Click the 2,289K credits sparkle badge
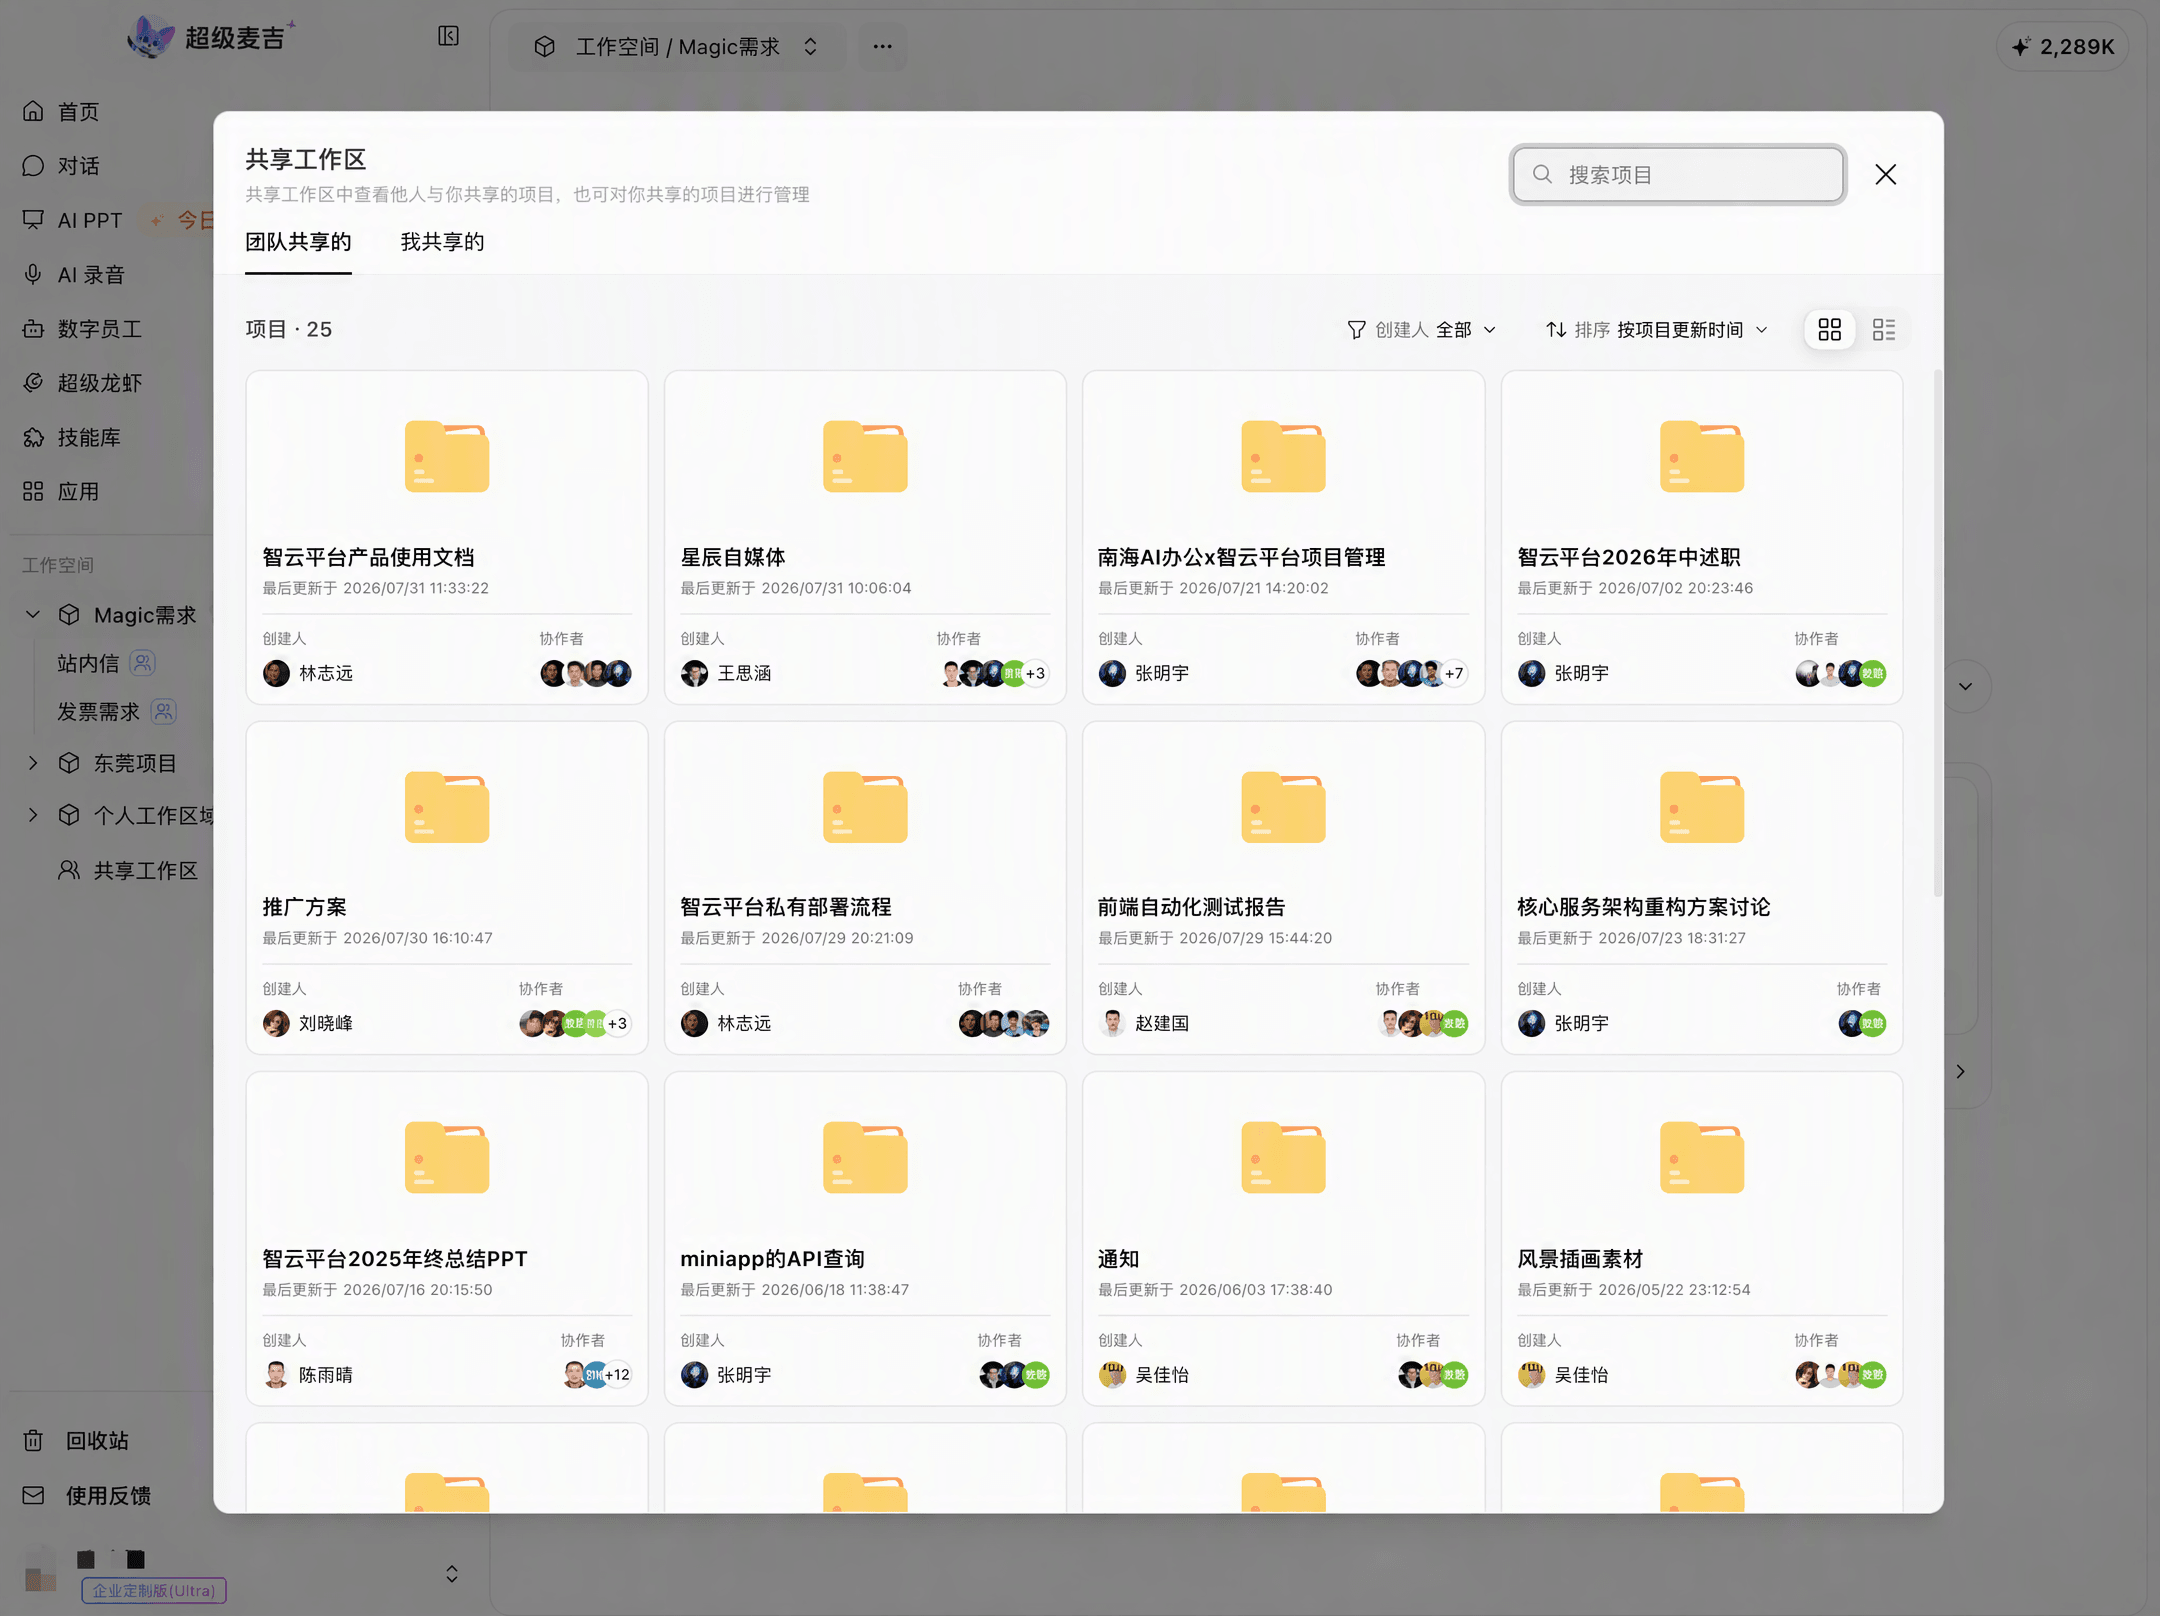2160x1616 pixels. tap(2063, 46)
